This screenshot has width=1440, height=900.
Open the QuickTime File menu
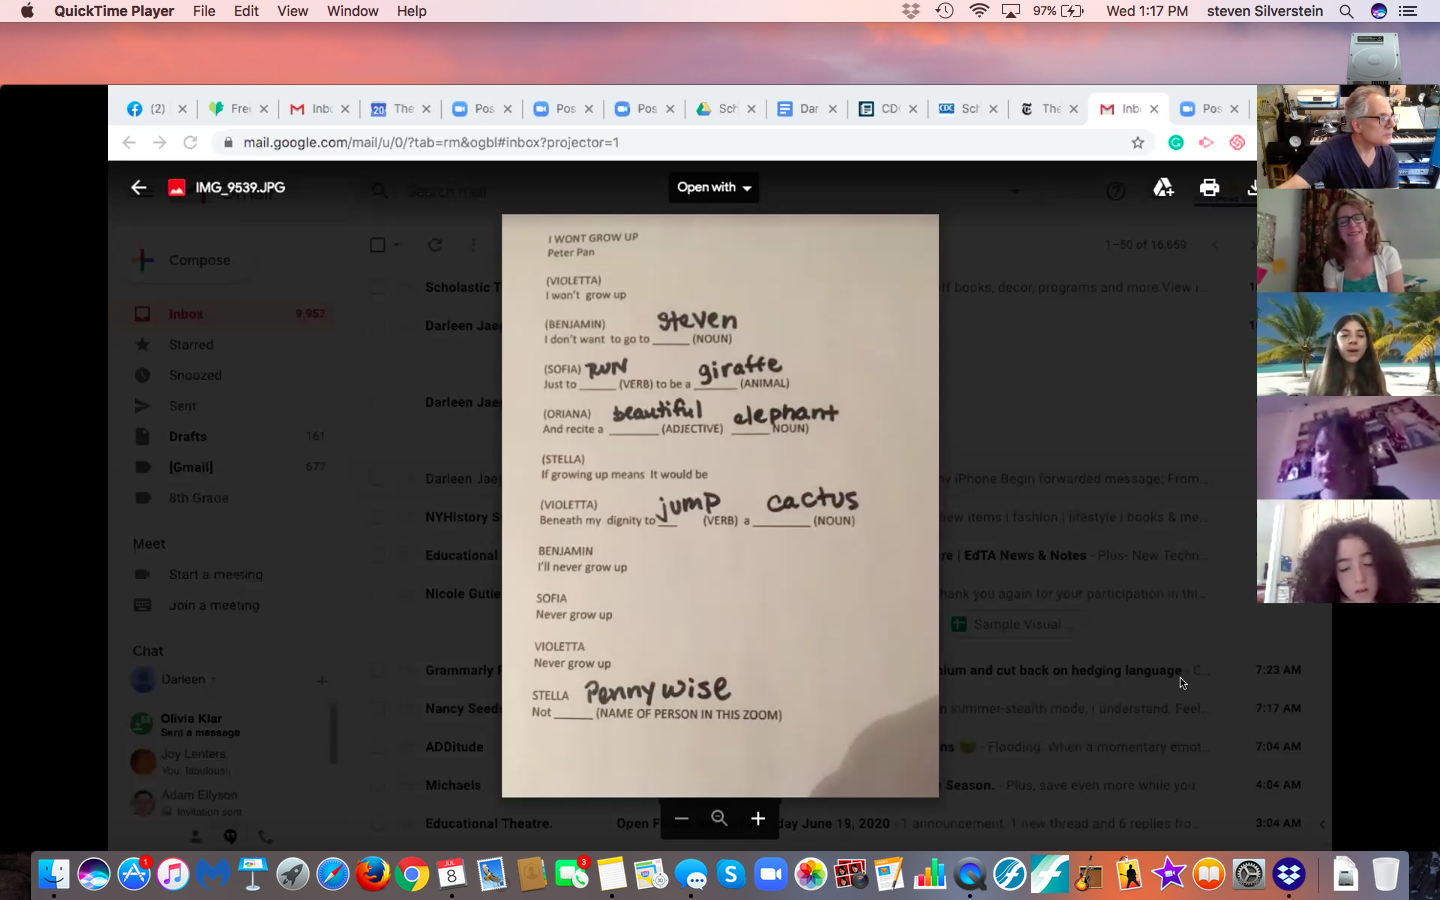[204, 11]
